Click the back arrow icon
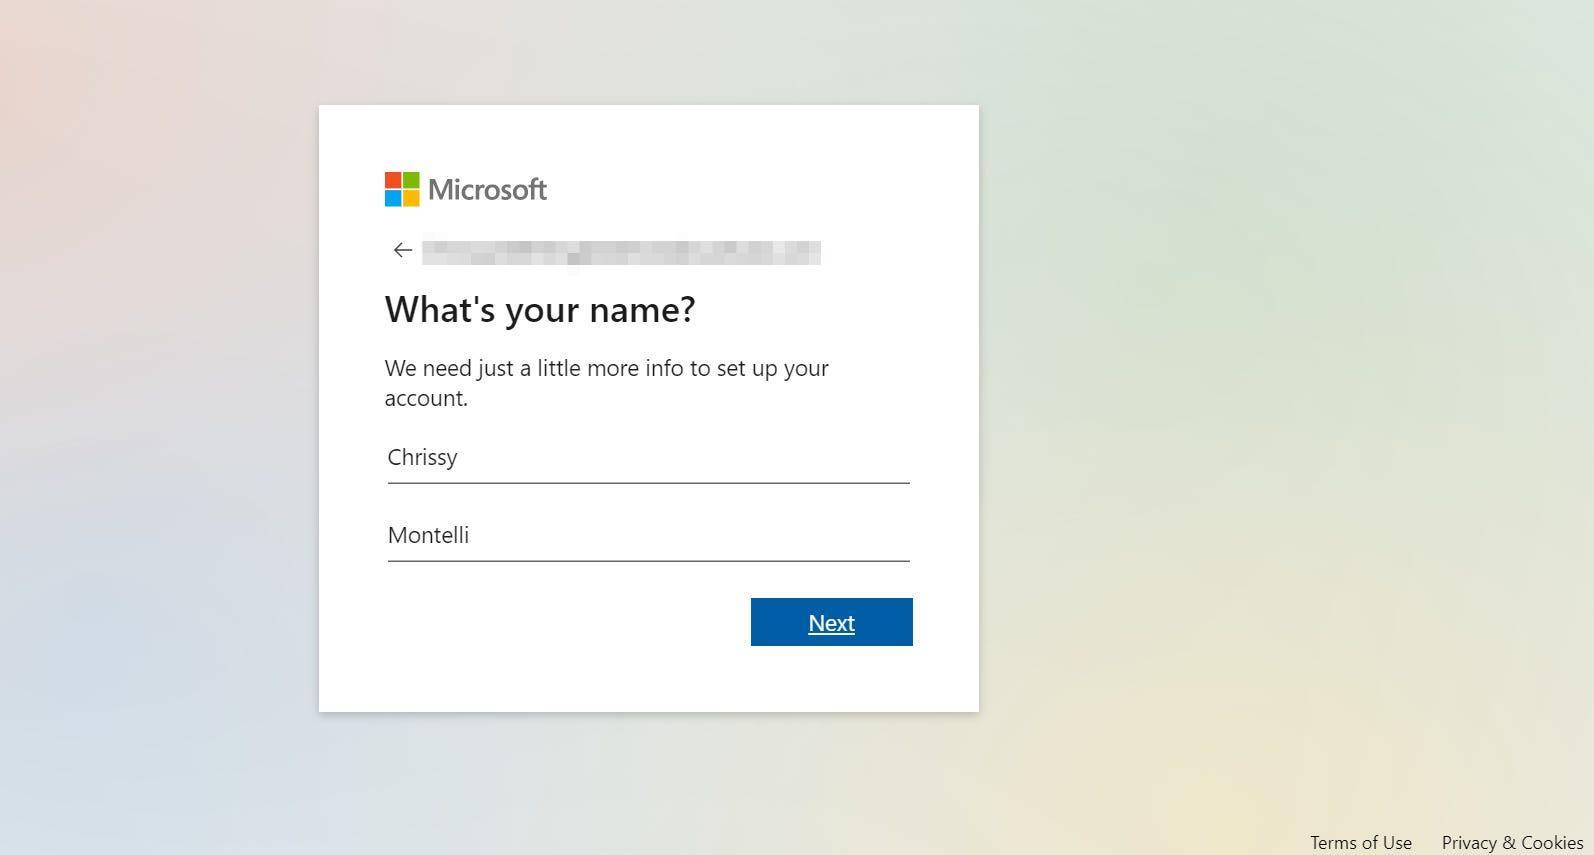Viewport: 1594px width, 855px height. click(403, 250)
